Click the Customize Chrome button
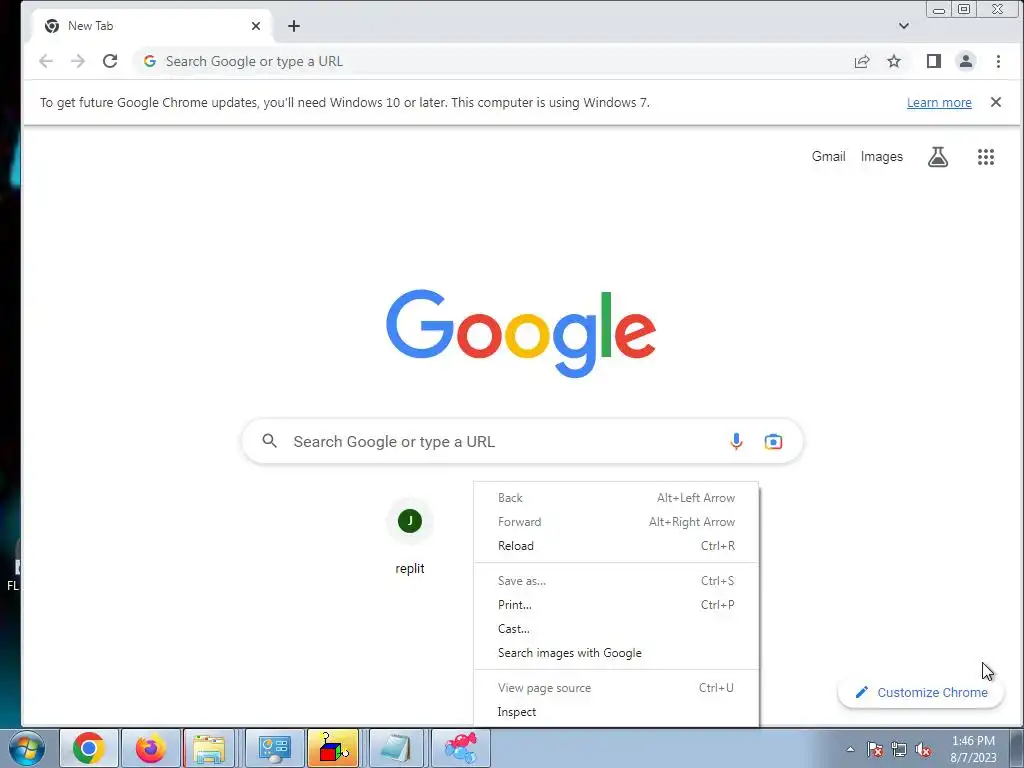 pyautogui.click(x=921, y=692)
